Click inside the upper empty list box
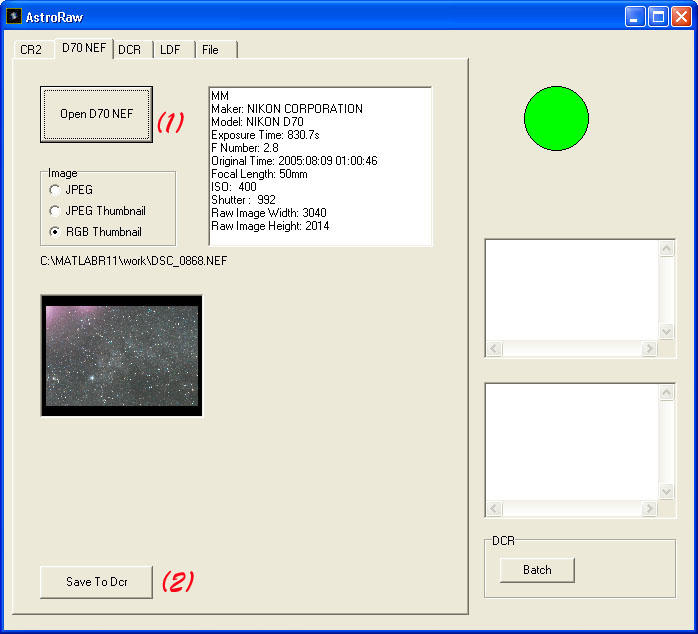This screenshot has width=698, height=634. (572, 291)
